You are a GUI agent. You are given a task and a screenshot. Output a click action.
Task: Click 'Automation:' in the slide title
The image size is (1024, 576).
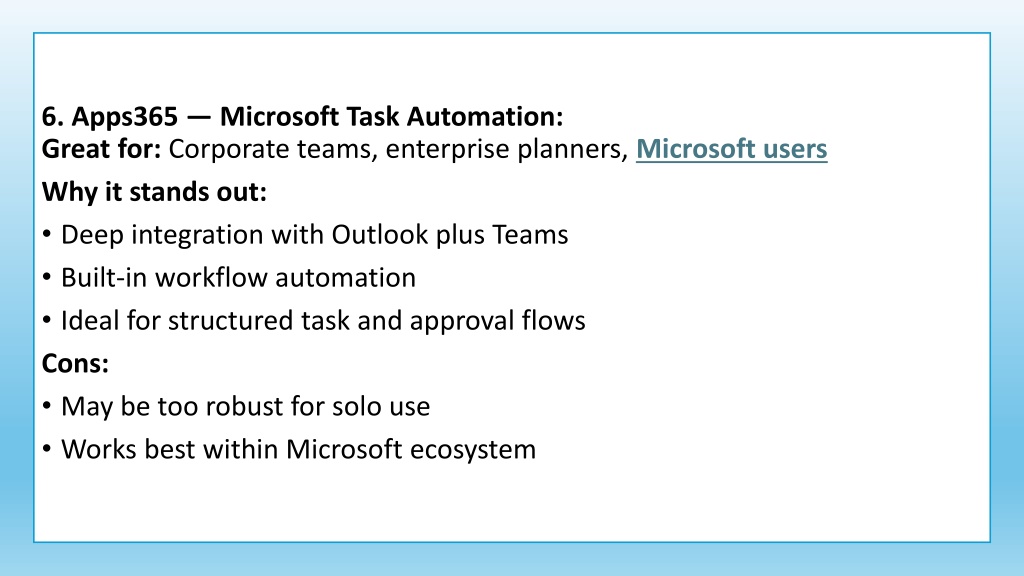(x=485, y=117)
